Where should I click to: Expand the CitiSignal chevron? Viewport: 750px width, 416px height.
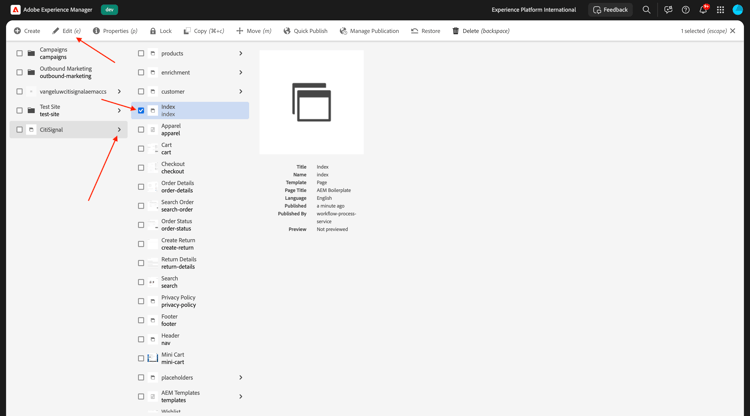[x=119, y=130]
